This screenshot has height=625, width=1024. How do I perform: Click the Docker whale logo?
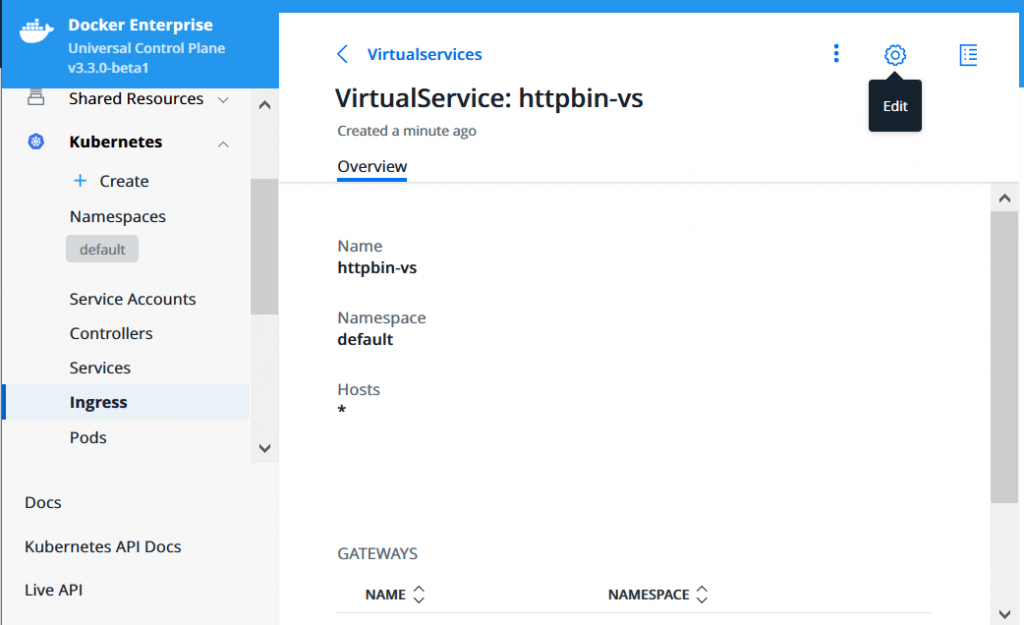click(36, 31)
